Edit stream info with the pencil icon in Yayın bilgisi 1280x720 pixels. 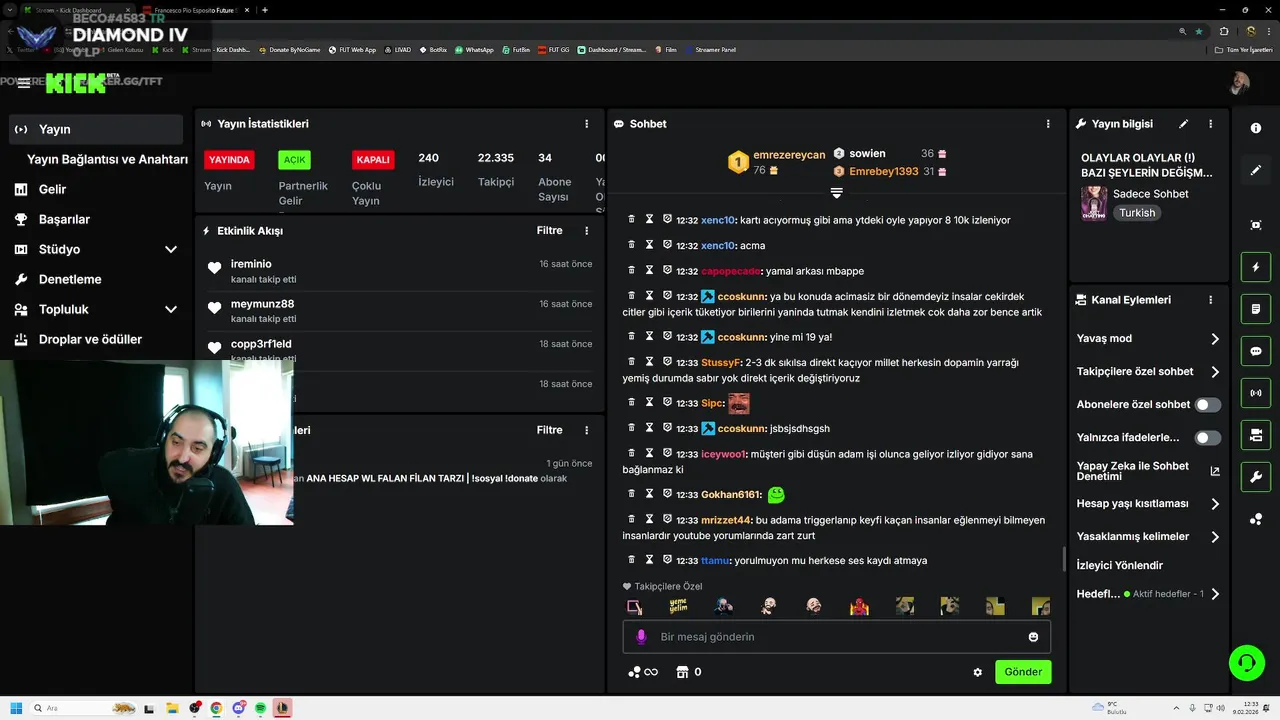pyautogui.click(x=1184, y=124)
